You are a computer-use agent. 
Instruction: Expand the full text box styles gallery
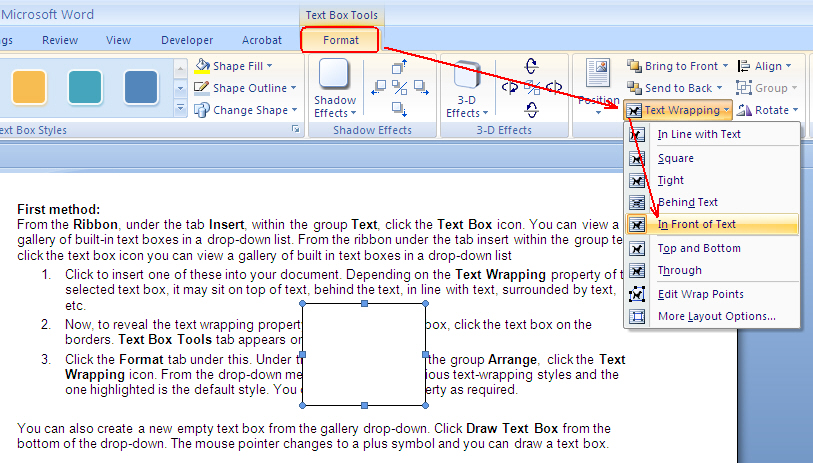180,108
